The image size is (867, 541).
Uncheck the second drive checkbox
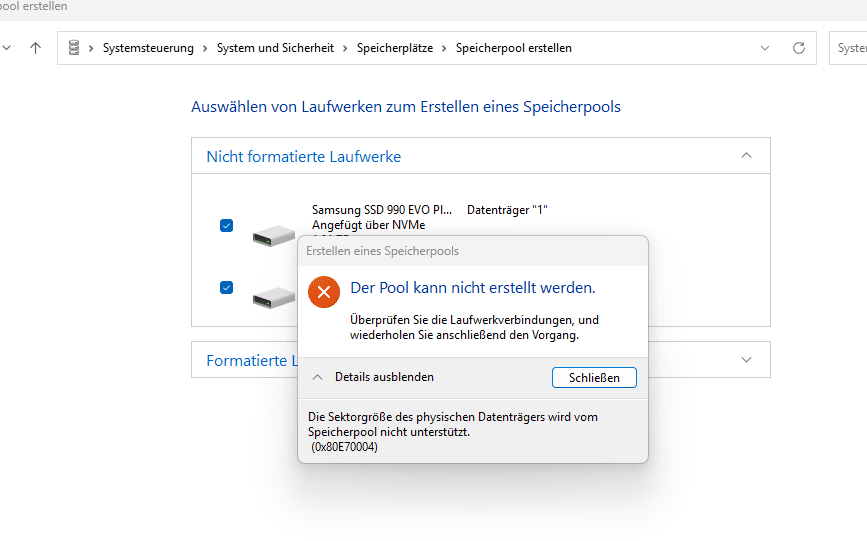(x=227, y=288)
